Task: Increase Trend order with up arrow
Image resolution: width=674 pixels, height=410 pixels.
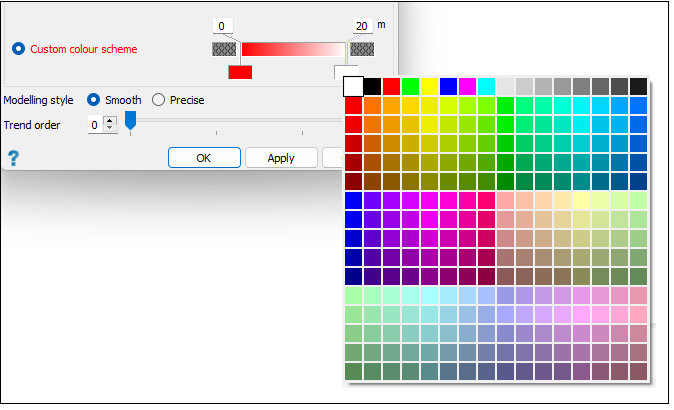Action: tap(110, 121)
